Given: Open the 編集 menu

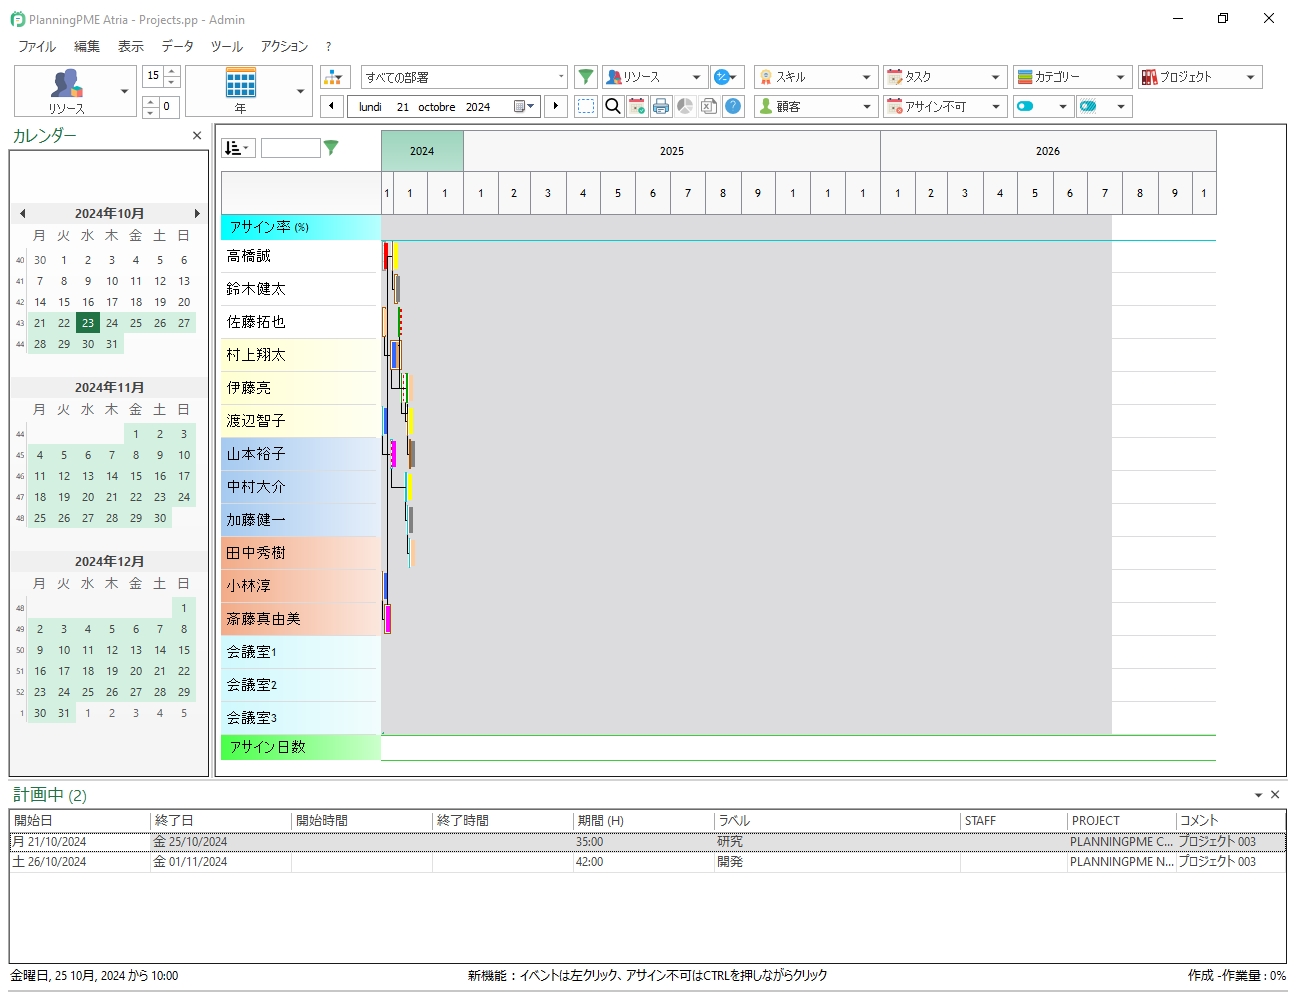Looking at the screenshot, I should click(87, 46).
